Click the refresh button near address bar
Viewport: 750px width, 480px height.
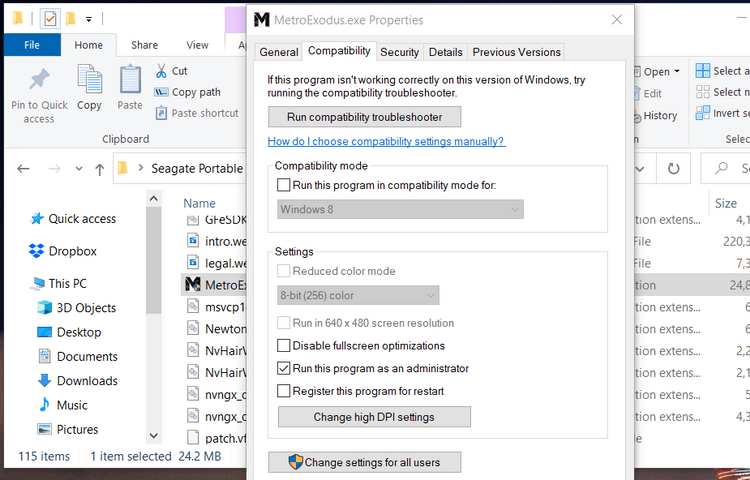[674, 169]
